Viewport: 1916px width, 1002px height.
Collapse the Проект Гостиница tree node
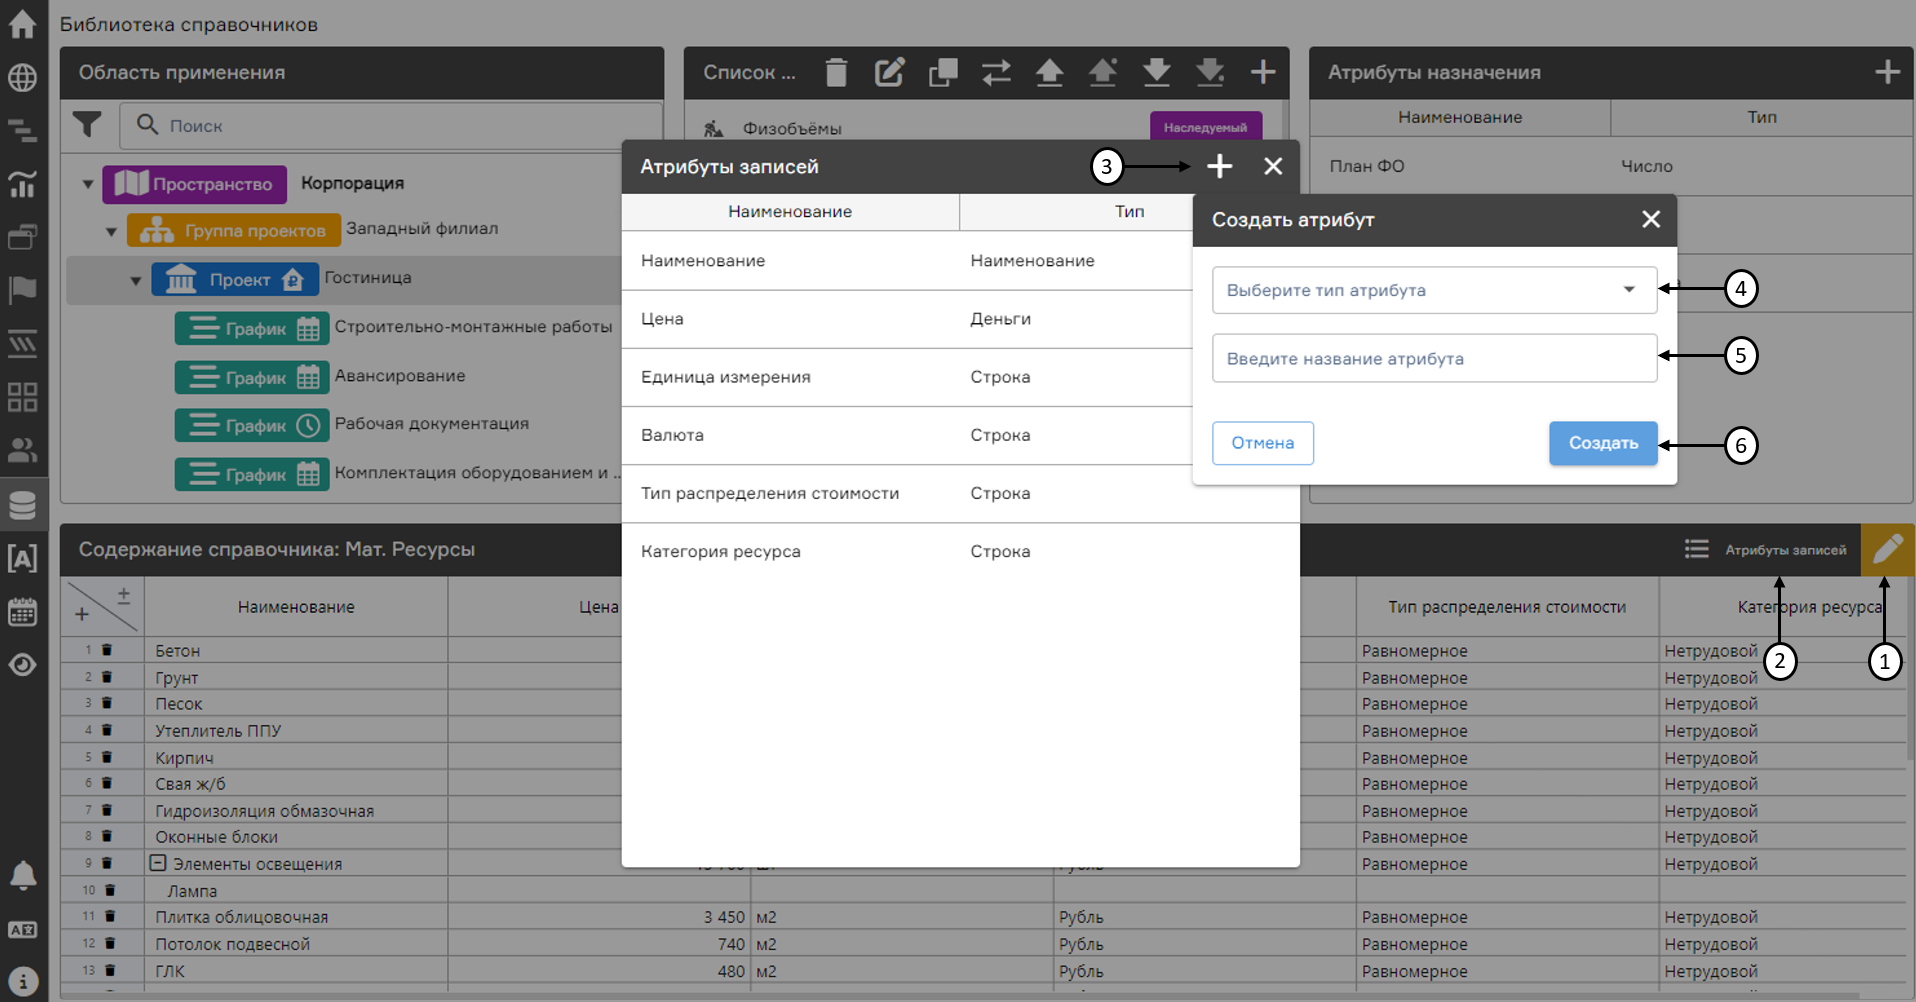[136, 280]
